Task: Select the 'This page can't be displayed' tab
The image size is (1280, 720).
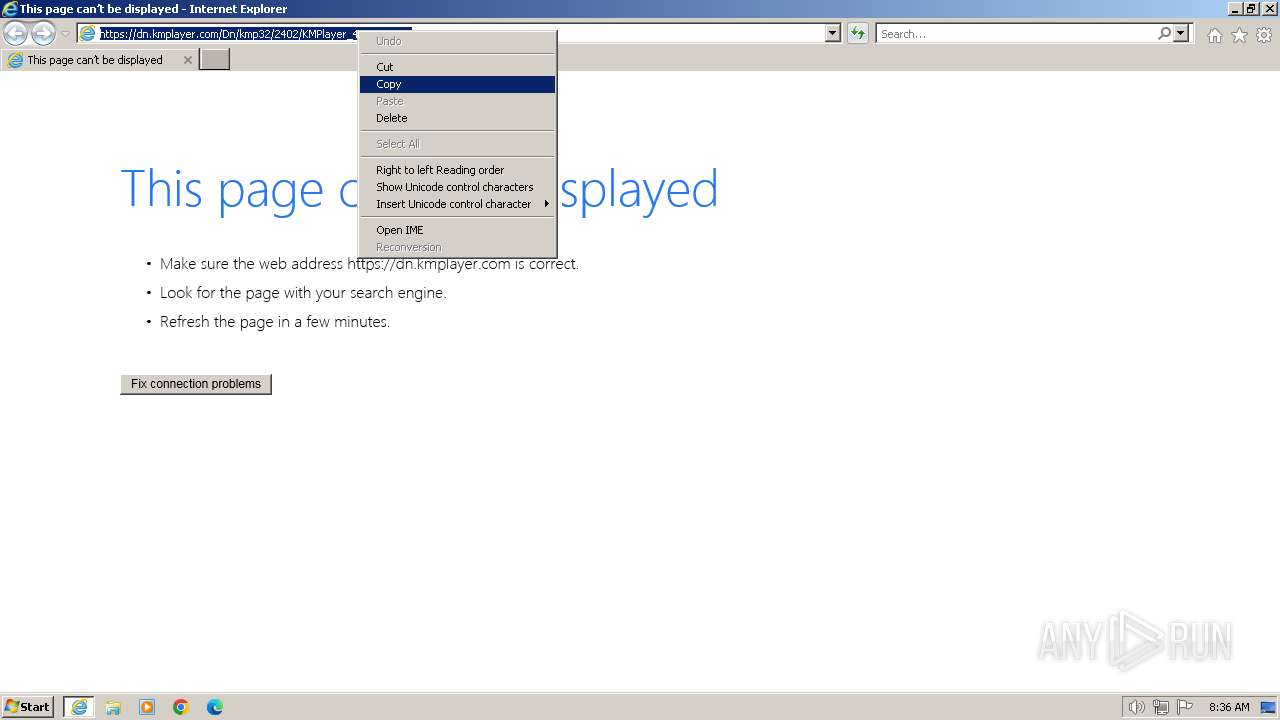Action: 98,60
